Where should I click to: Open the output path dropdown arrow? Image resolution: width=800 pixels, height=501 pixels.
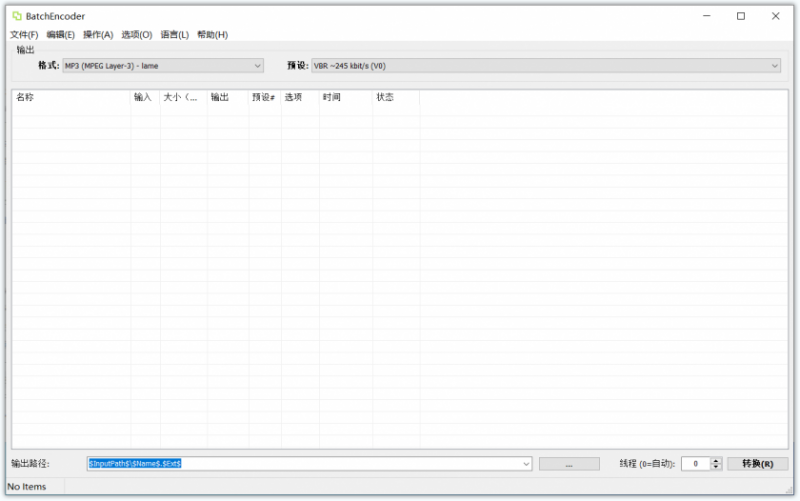tap(526, 464)
